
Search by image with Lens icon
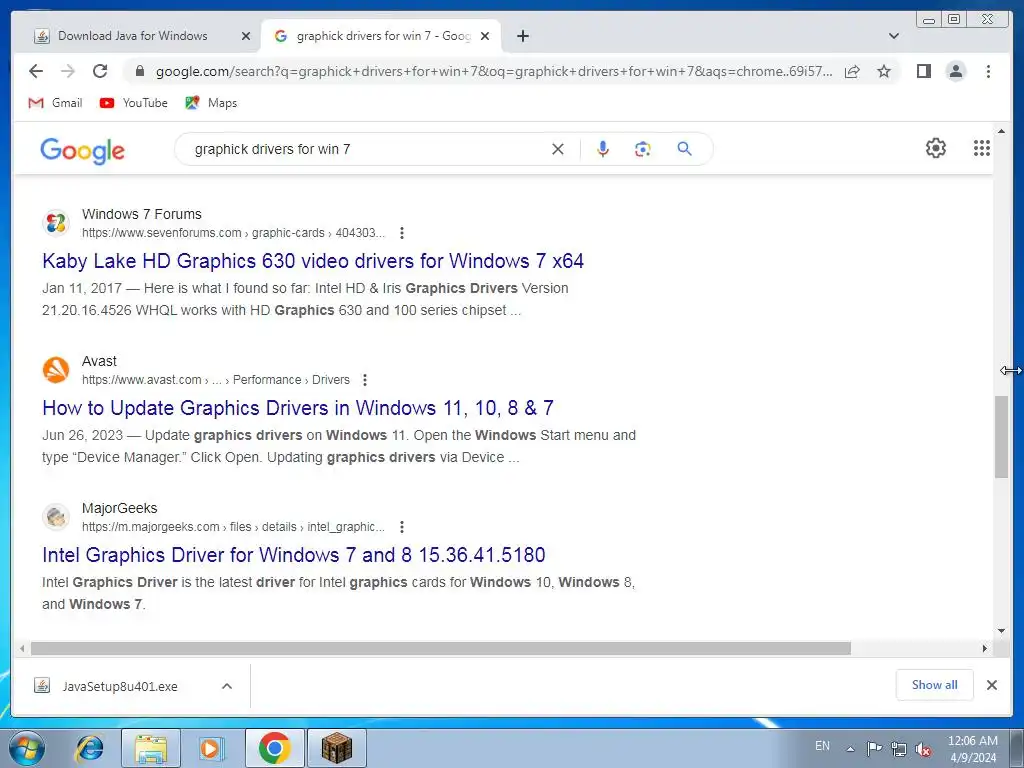[x=643, y=149]
